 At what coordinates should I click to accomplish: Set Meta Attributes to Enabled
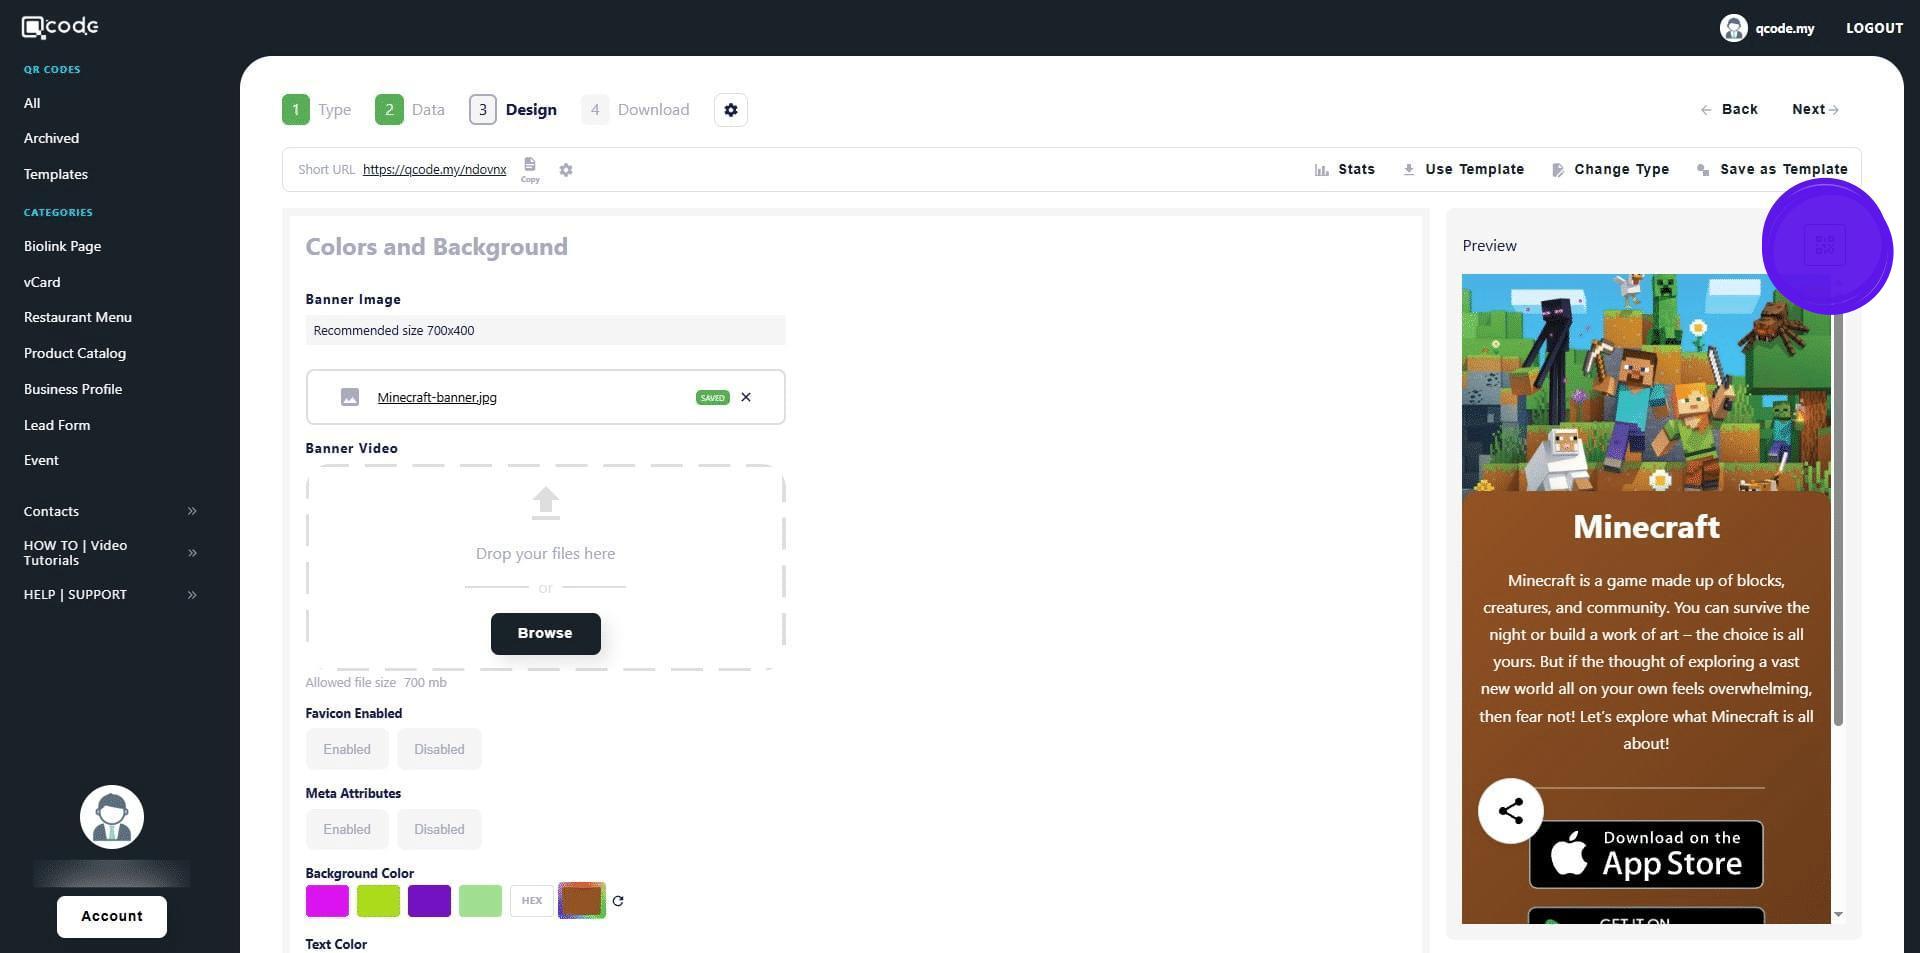[347, 829]
